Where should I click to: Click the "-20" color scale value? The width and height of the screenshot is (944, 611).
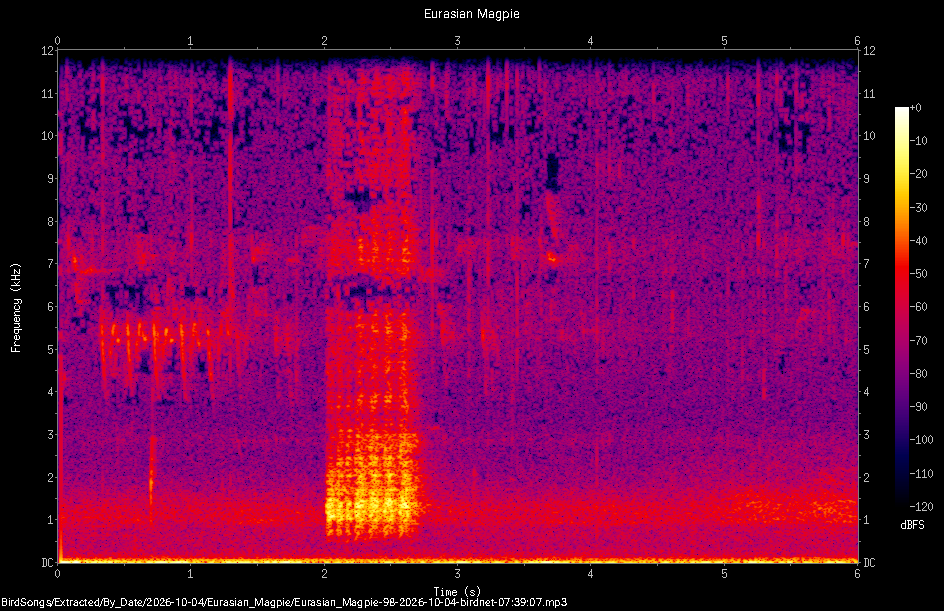coord(918,174)
